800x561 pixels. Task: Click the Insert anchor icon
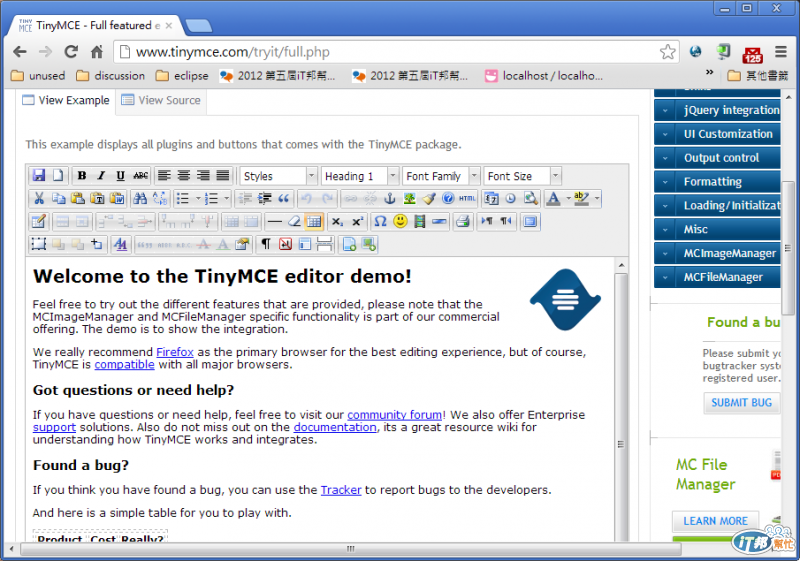pos(390,198)
